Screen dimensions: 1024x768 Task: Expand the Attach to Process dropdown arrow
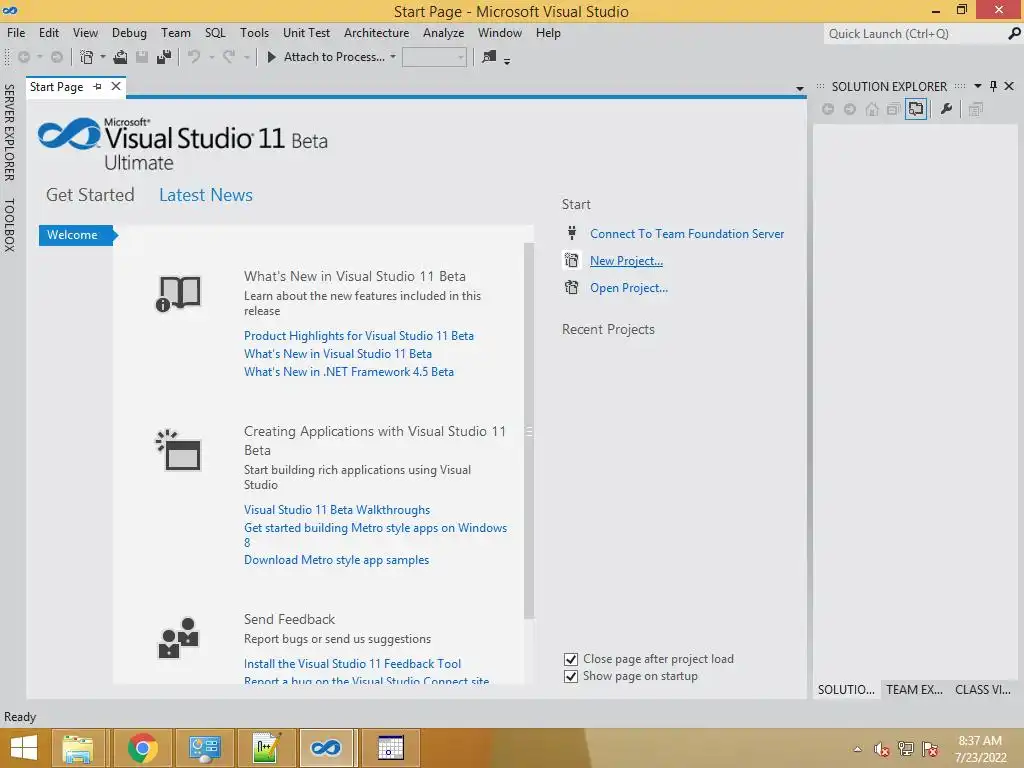[x=392, y=57]
